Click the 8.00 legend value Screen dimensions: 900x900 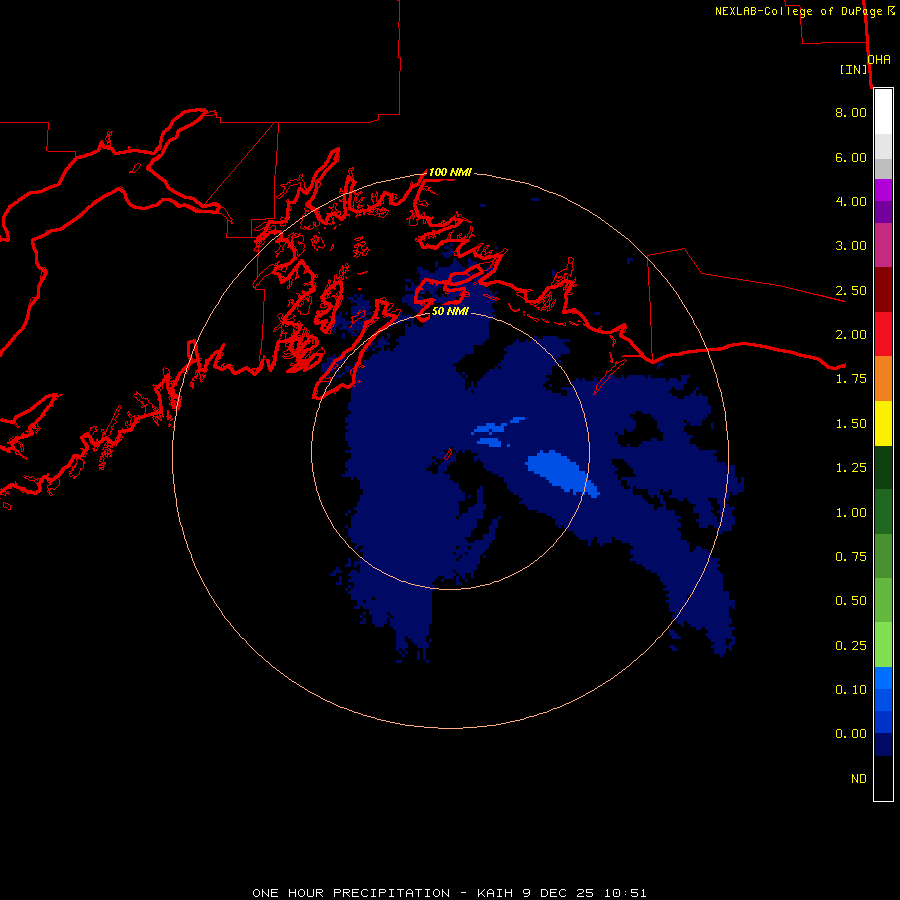click(x=851, y=112)
